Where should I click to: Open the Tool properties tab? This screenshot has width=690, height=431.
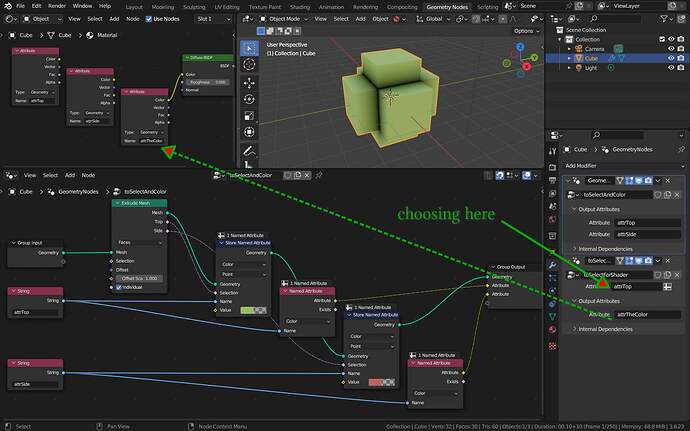point(553,151)
